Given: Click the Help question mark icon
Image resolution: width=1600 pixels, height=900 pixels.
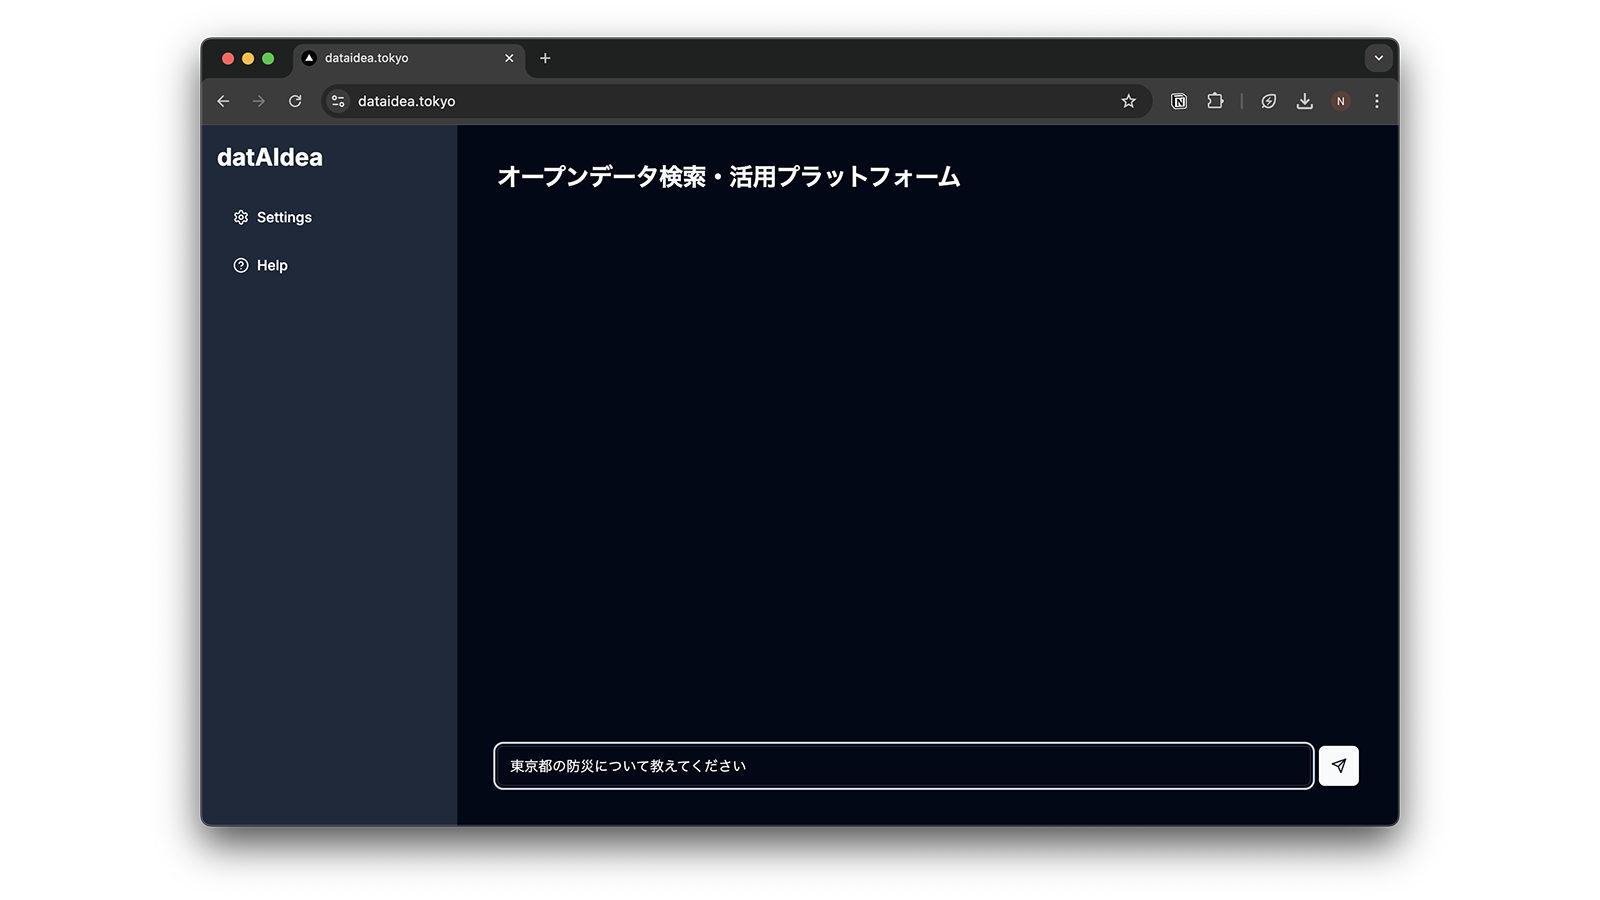Looking at the screenshot, I should [241, 265].
